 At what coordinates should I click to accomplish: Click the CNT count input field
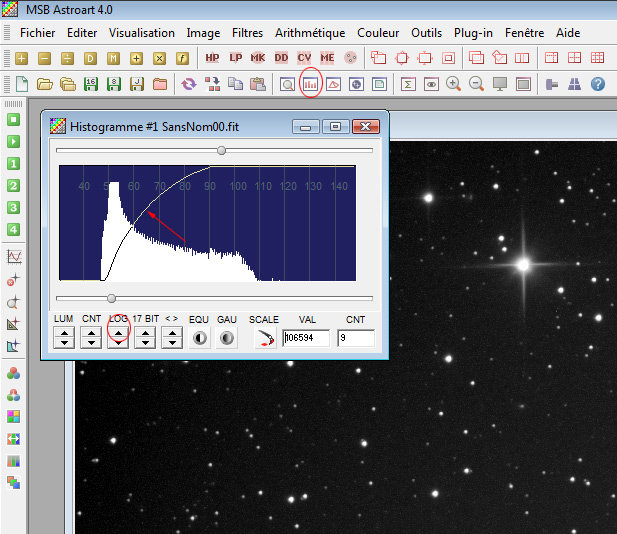pos(356,338)
